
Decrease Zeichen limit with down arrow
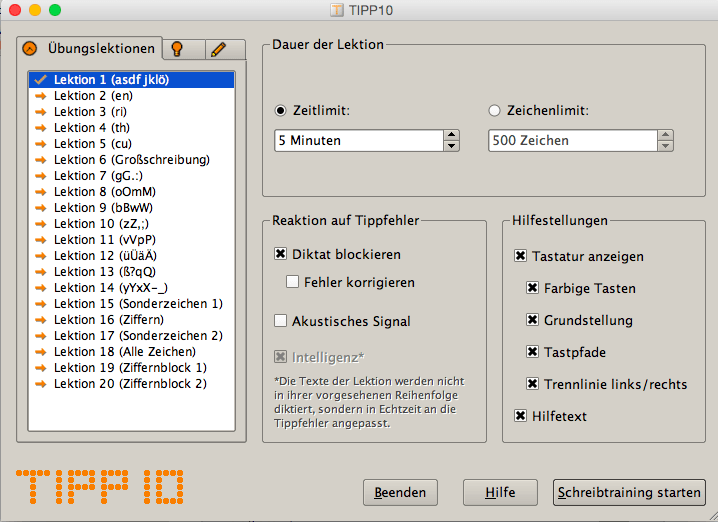[665, 146]
